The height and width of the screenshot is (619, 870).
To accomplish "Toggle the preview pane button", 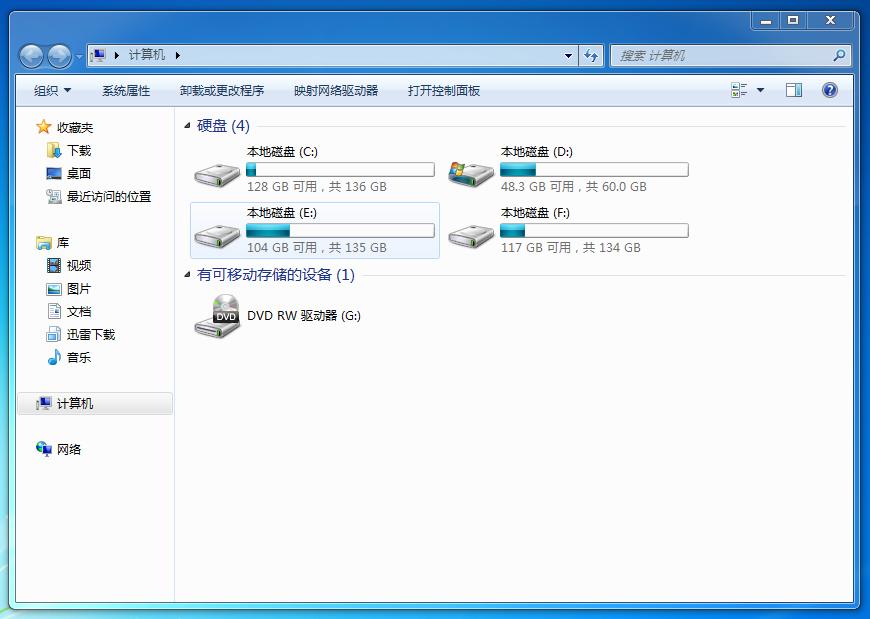I will [793, 90].
